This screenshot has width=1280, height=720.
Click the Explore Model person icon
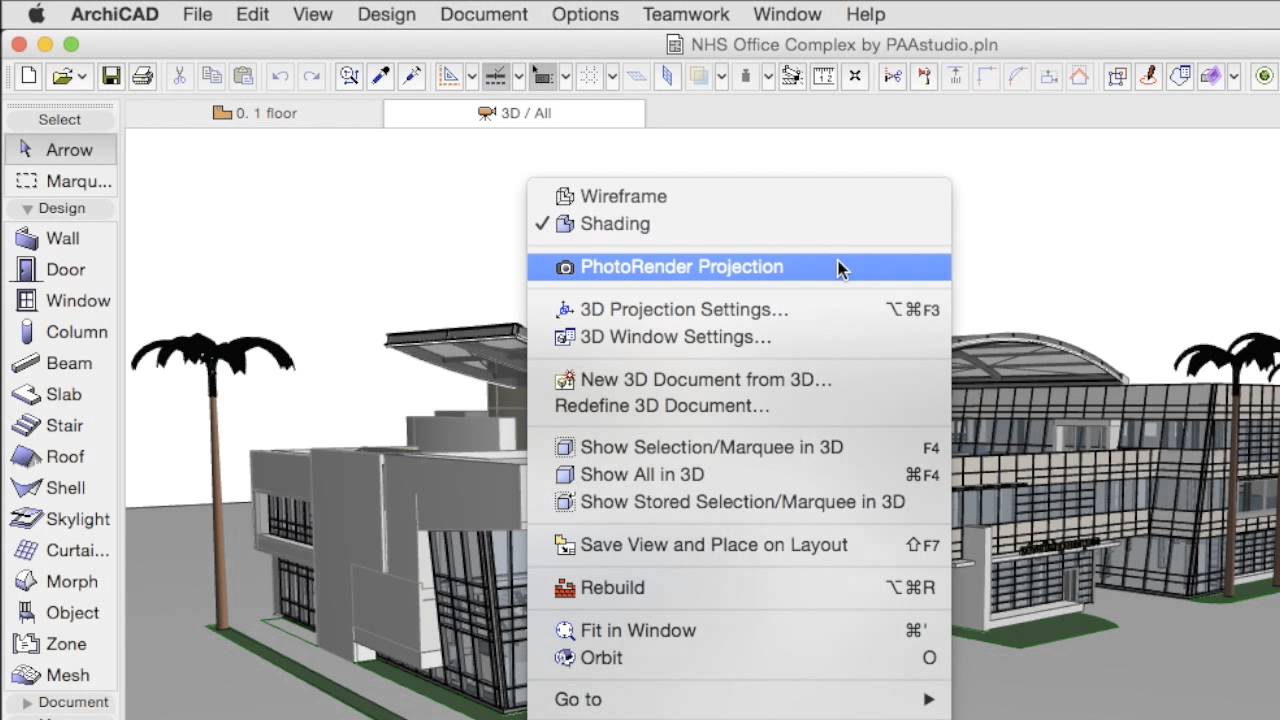click(x=1148, y=76)
